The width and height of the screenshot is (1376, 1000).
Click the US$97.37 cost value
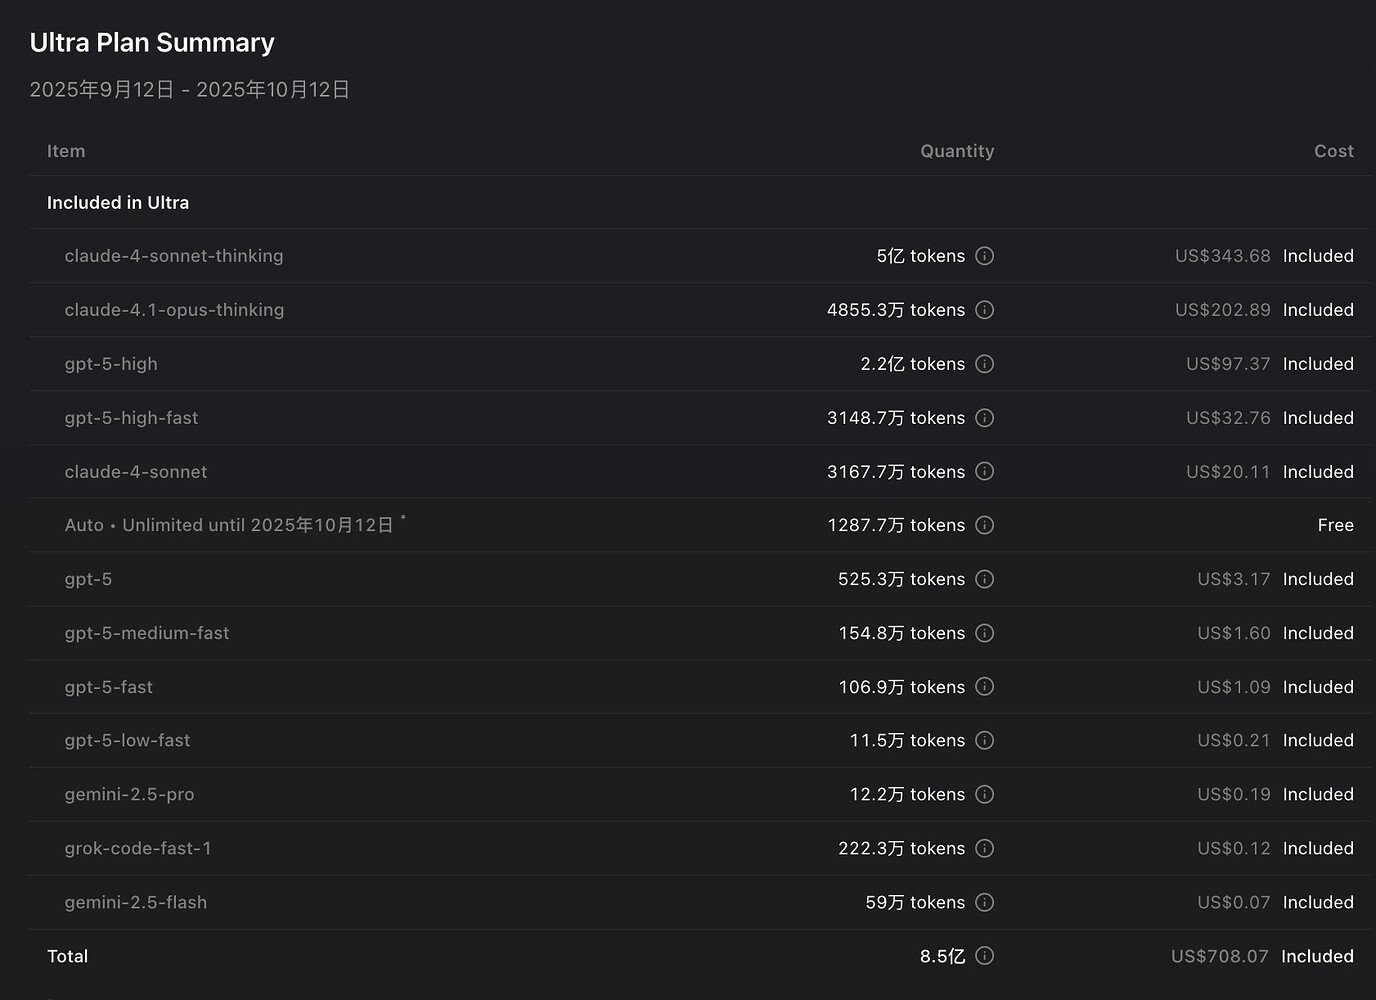pyautogui.click(x=1228, y=364)
